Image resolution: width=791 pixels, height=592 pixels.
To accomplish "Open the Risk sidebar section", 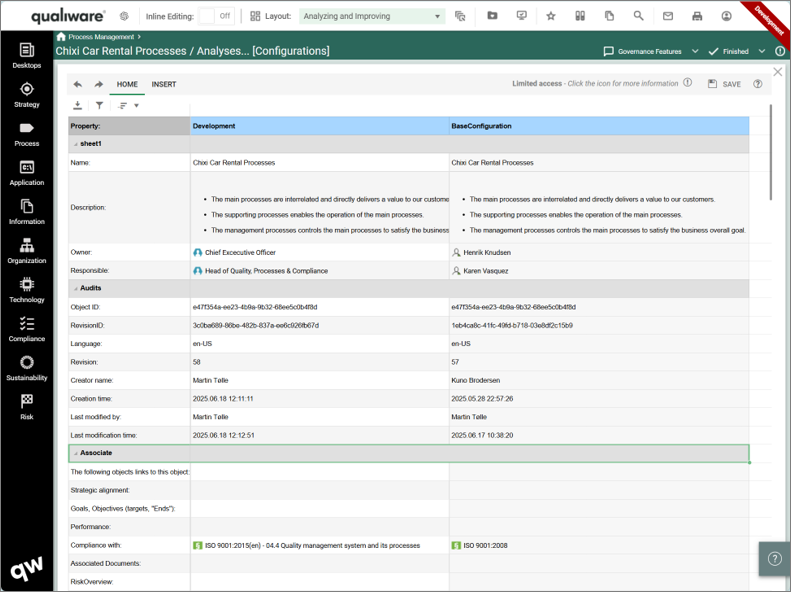I will tap(27, 407).
